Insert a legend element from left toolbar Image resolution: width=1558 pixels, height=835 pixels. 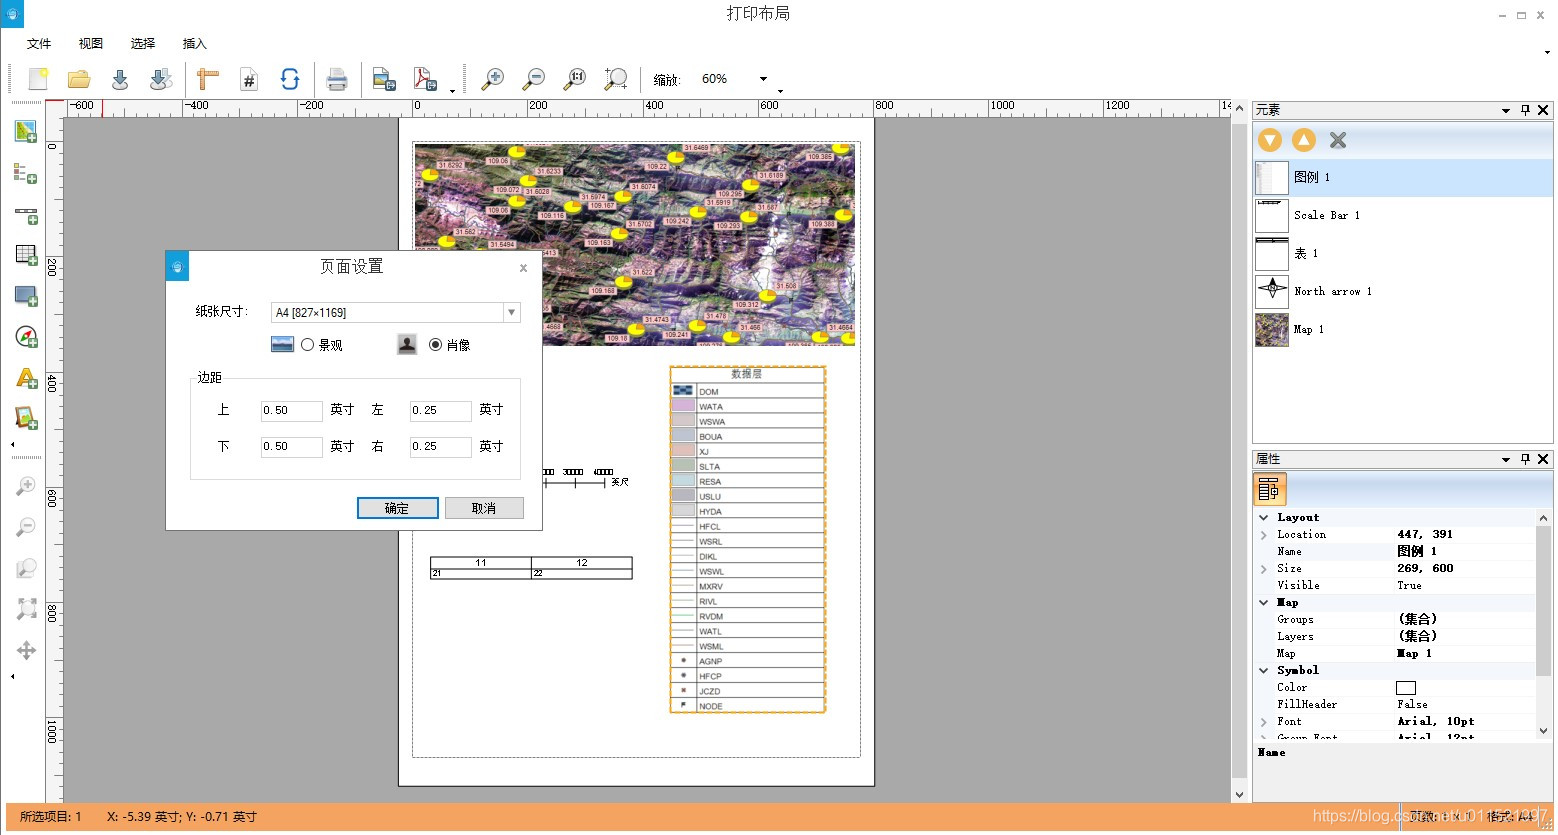pyautogui.click(x=26, y=172)
